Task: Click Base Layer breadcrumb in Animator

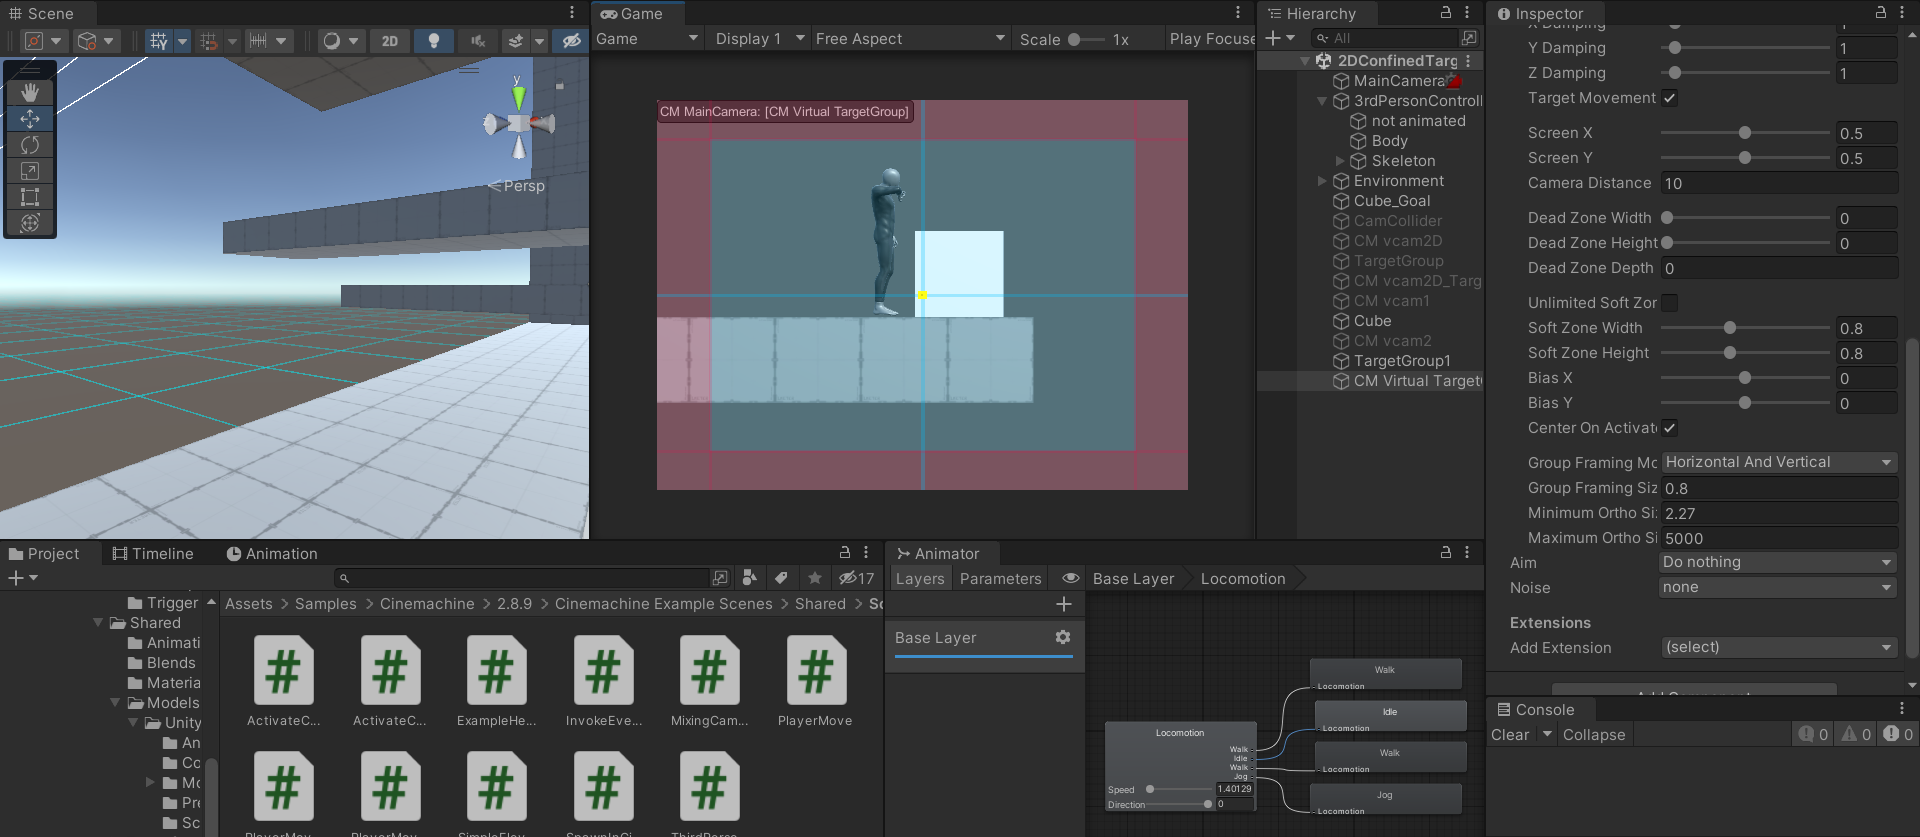Action: [x=1133, y=579]
